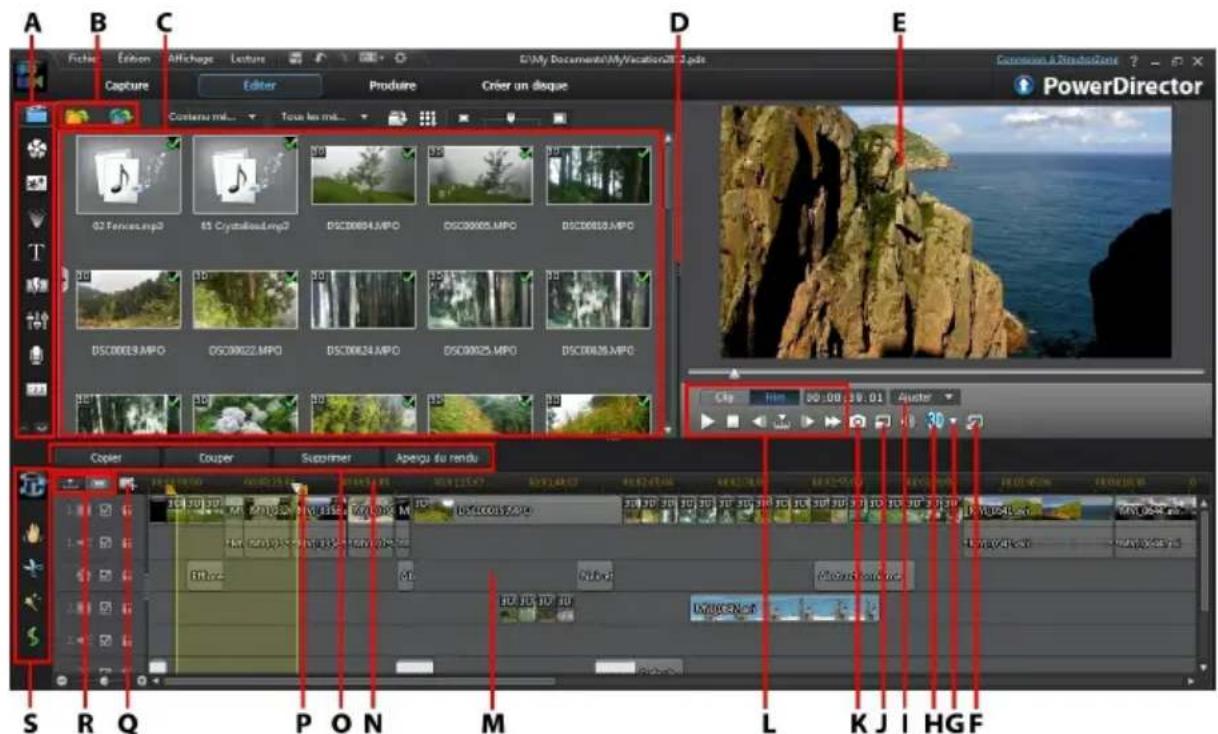Screen dimensions: 1218x734
Task: Click the Supprimer button
Action: coord(325,458)
